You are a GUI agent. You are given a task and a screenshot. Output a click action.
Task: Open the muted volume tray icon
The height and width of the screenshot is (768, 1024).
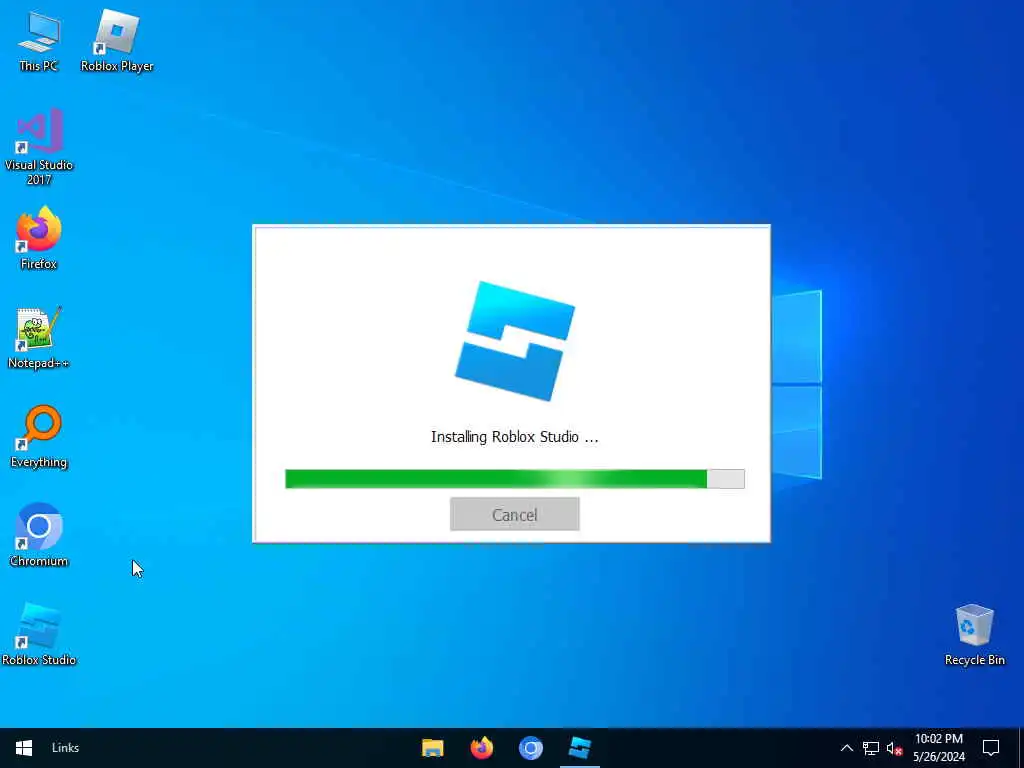click(895, 748)
